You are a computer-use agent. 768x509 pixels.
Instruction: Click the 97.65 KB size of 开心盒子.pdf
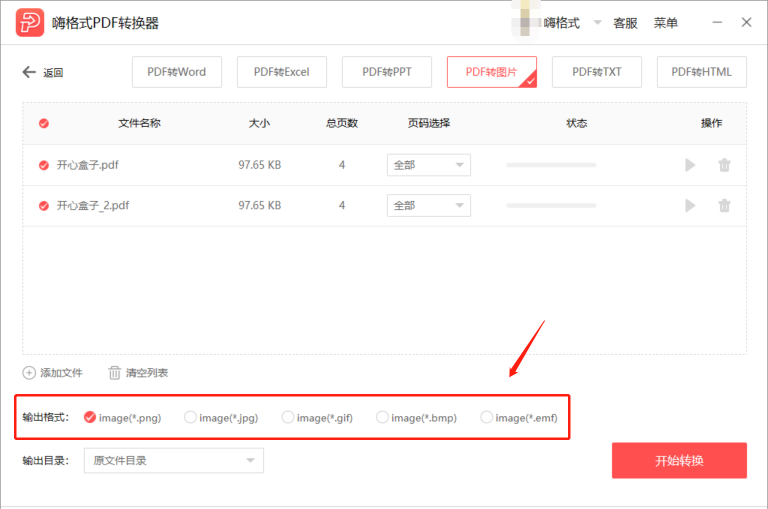coord(260,165)
